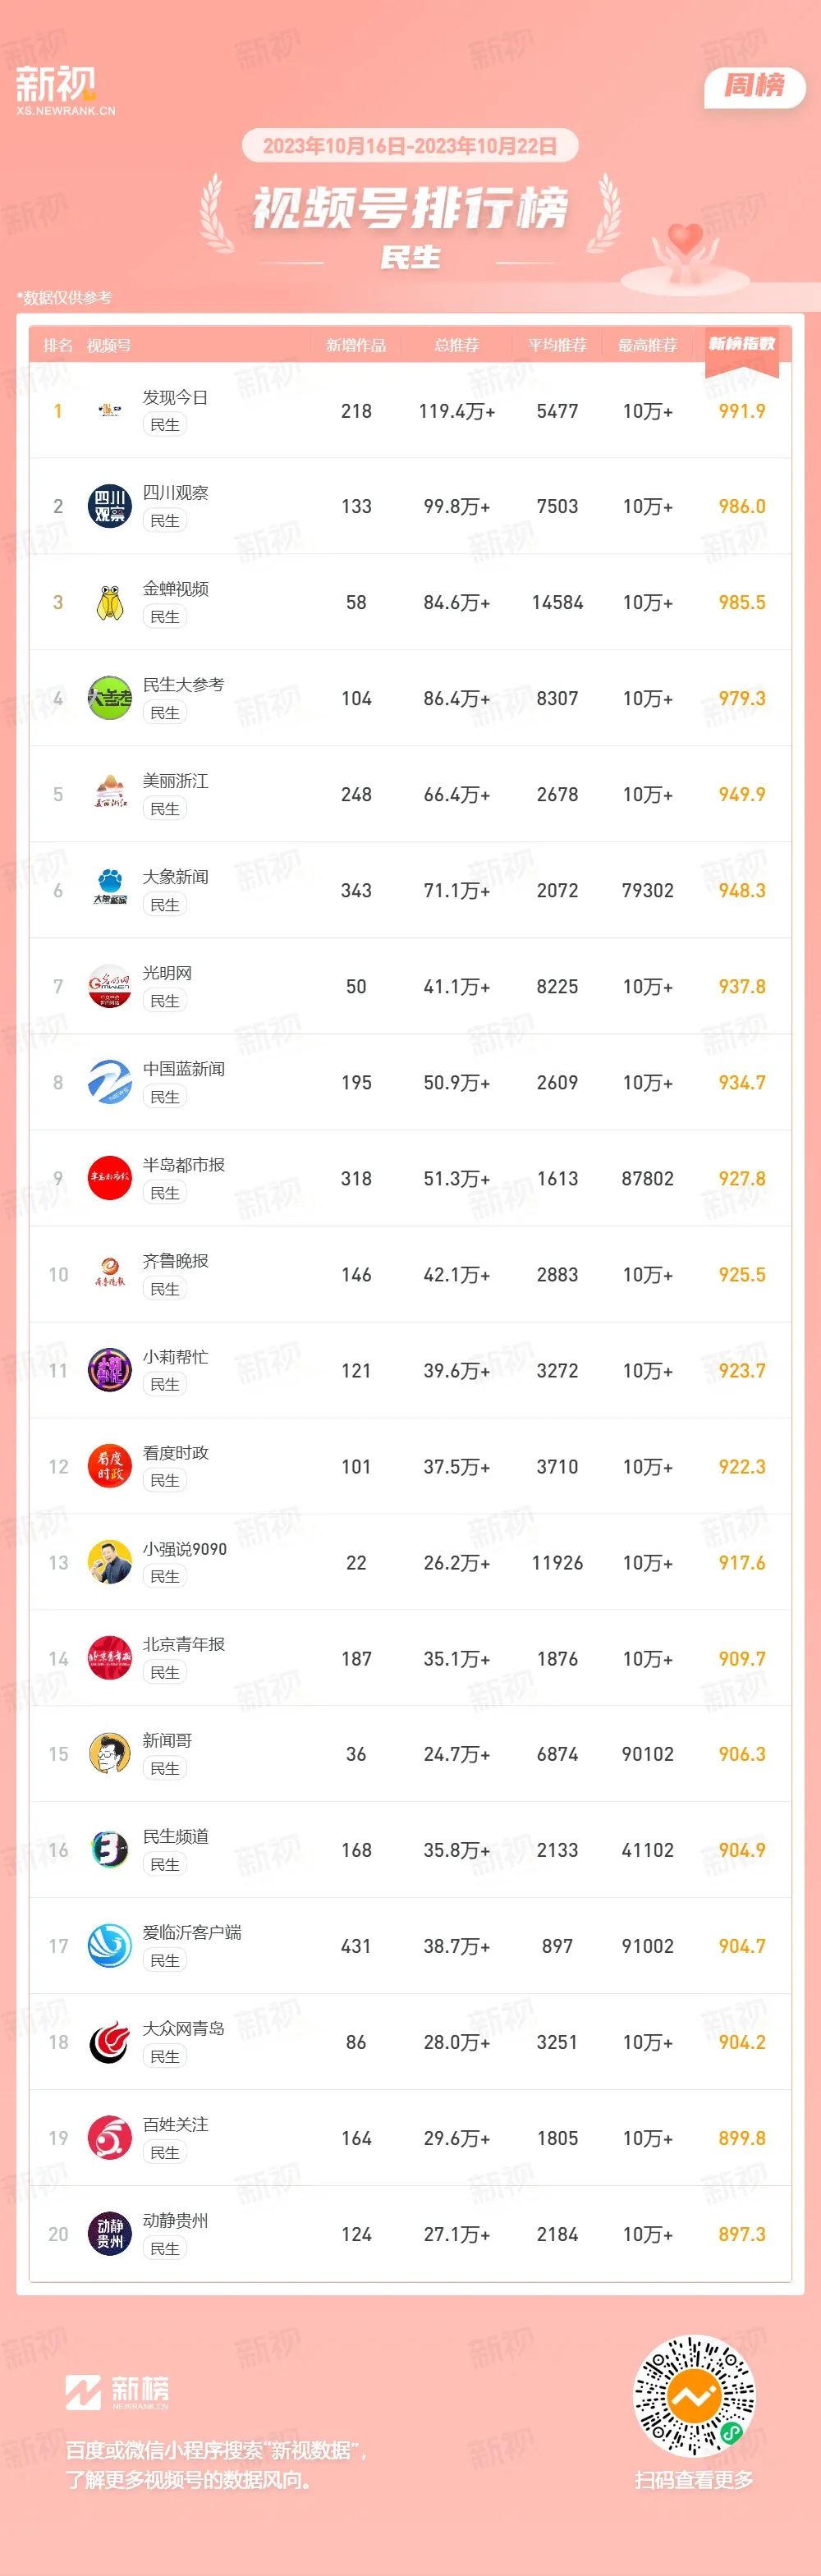Select the 周榜 weekly ranking badge
Image resolution: width=821 pixels, height=2576 pixels.
point(755,86)
